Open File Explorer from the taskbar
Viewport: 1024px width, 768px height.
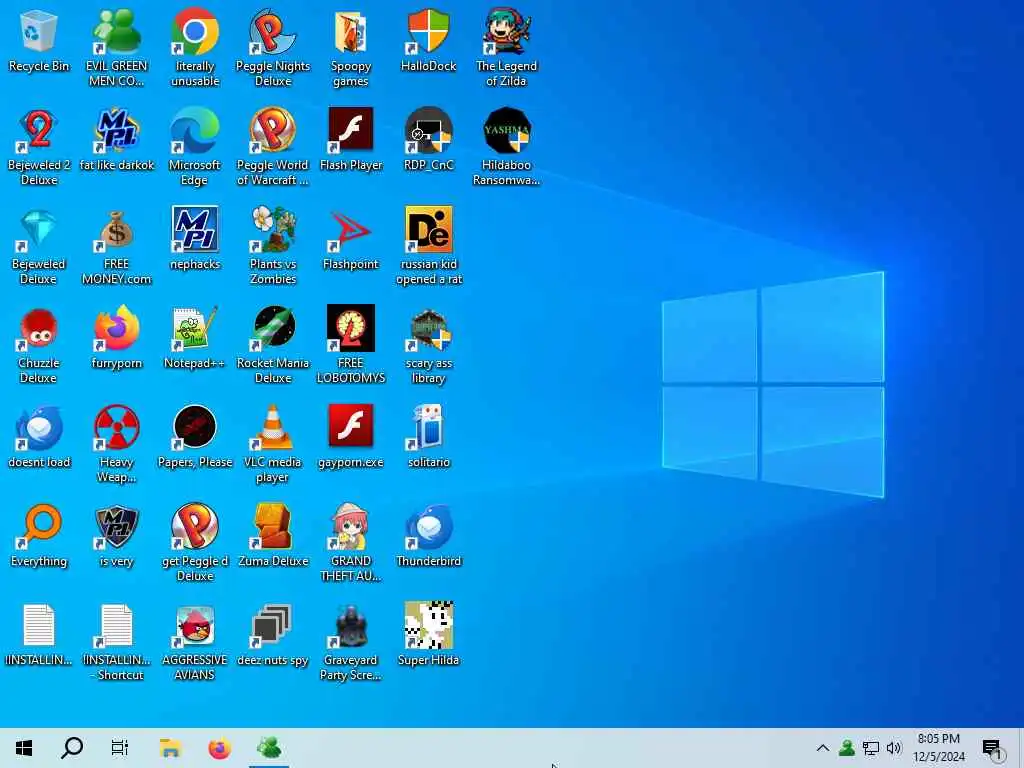[x=170, y=748]
